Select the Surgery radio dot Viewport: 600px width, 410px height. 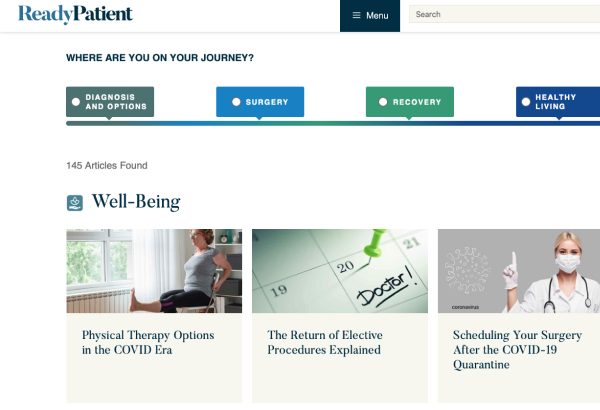pos(236,102)
